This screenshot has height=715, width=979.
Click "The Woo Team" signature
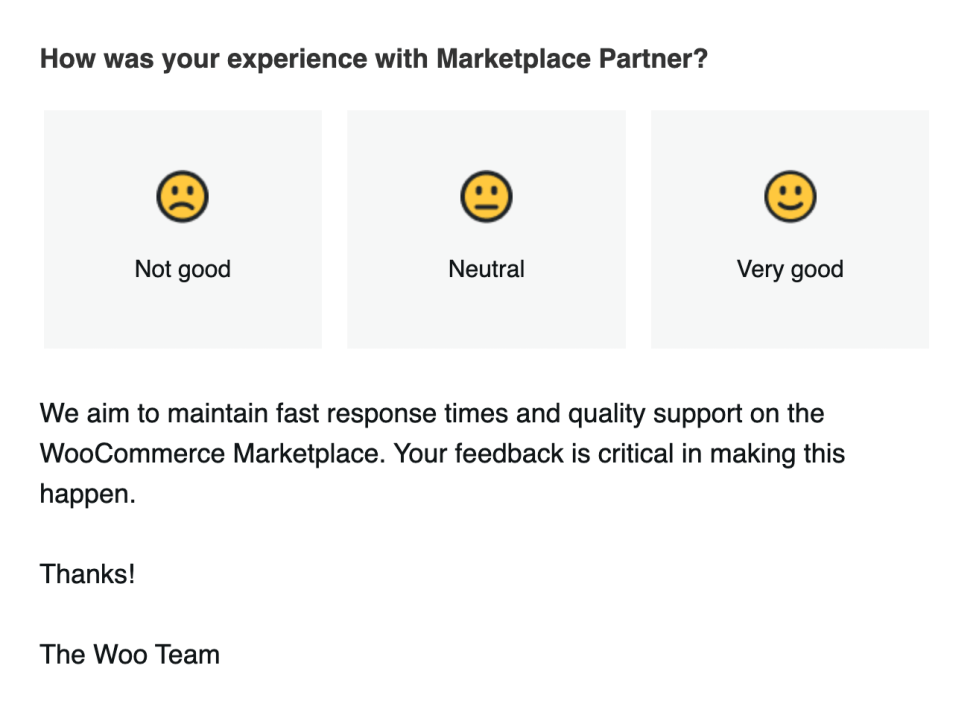pyautogui.click(x=129, y=655)
